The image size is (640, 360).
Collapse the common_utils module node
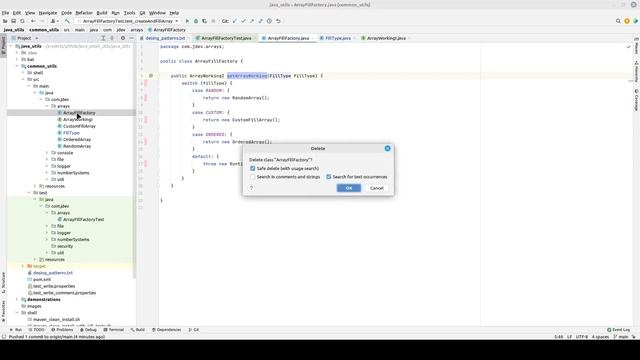17,66
